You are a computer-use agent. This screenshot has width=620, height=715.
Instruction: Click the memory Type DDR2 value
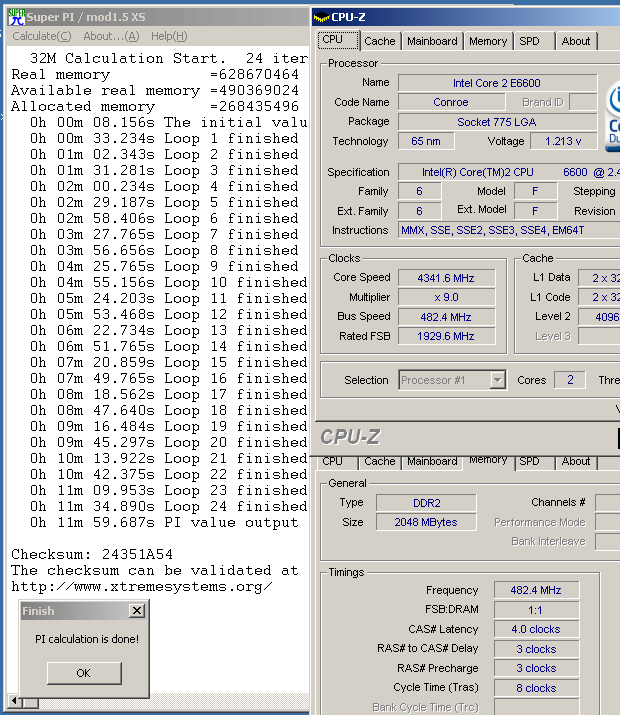(426, 503)
